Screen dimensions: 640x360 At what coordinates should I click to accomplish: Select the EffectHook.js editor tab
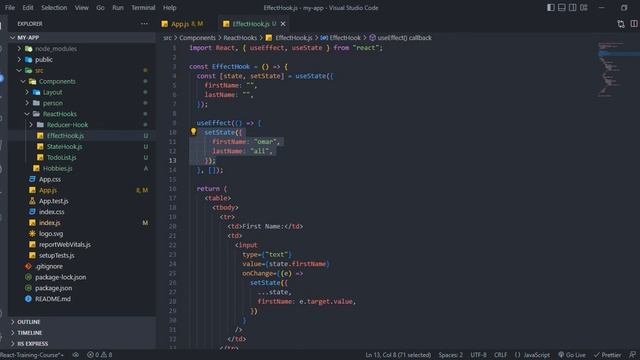click(254, 24)
